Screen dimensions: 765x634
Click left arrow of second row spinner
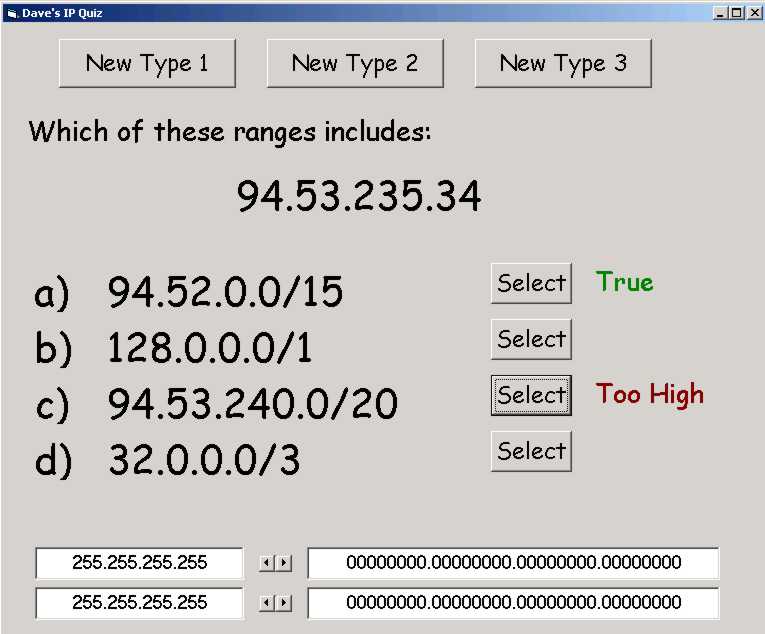(x=267, y=603)
